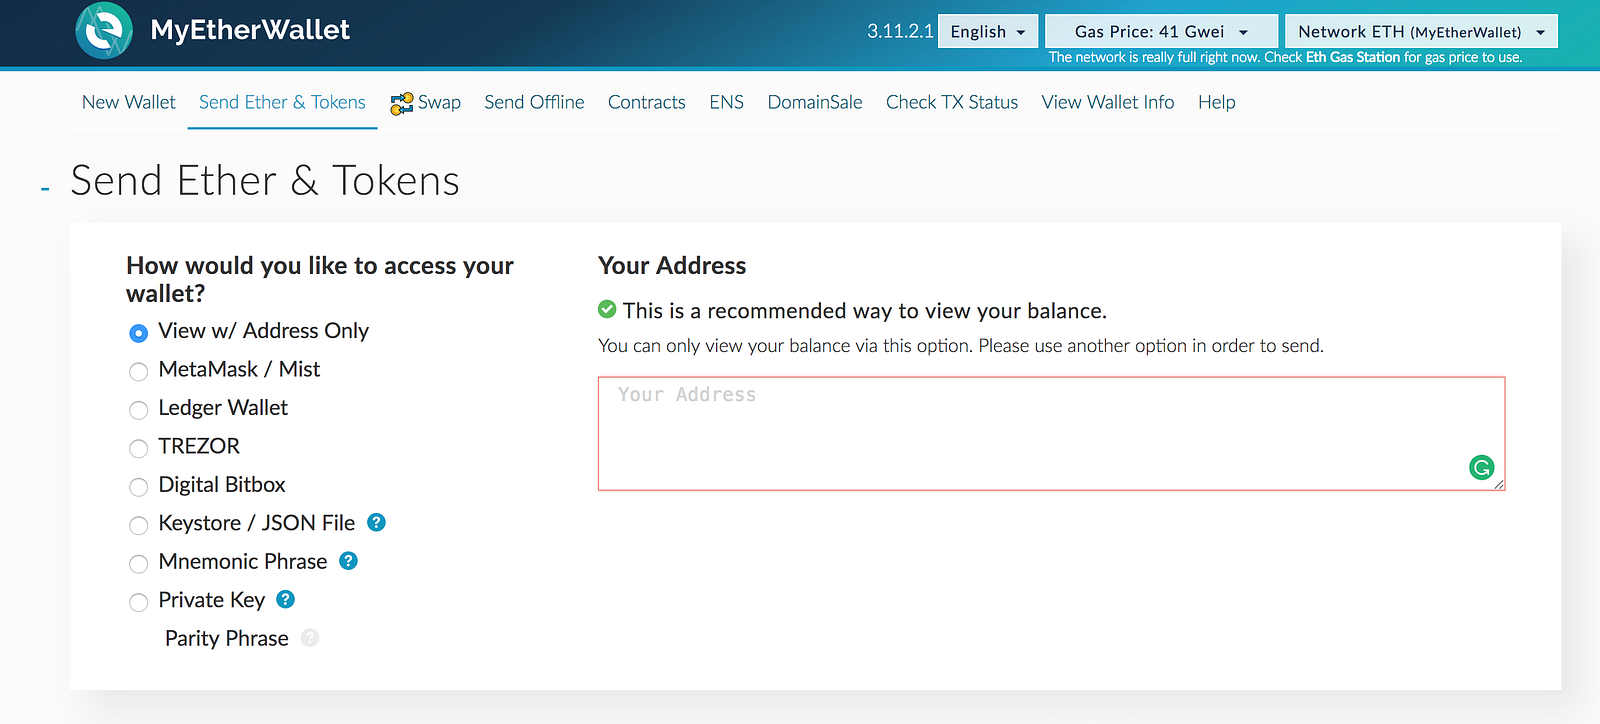1600x724 pixels.
Task: Click the Your Address heading
Action: (672, 265)
